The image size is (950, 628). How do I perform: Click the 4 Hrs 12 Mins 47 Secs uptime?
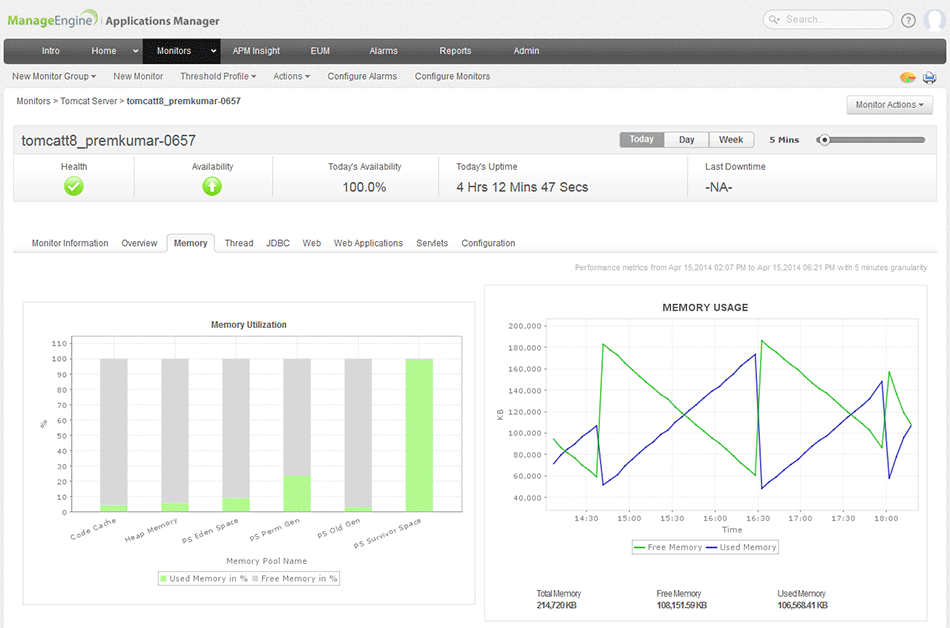point(522,187)
